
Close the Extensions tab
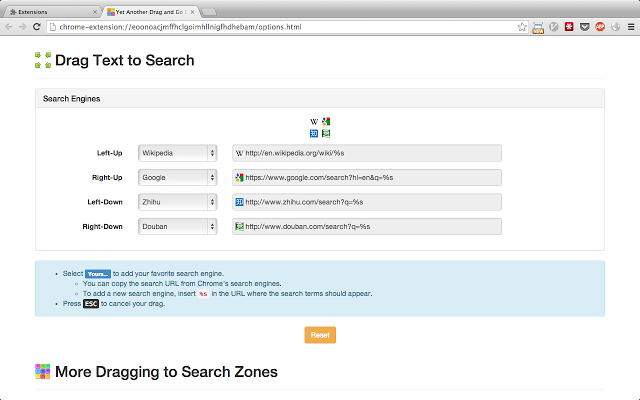click(x=95, y=12)
